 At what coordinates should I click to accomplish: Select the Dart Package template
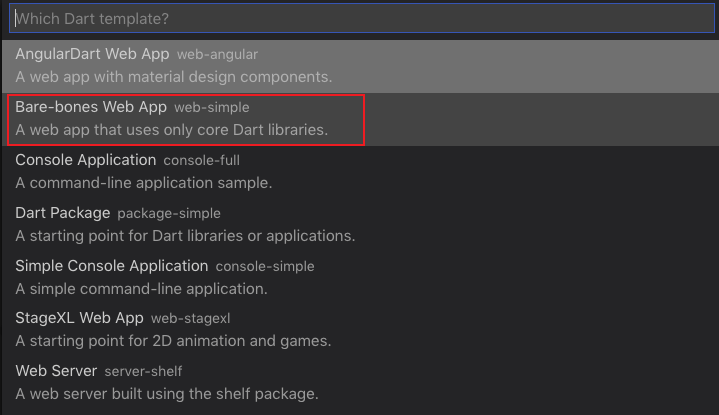click(x=360, y=225)
